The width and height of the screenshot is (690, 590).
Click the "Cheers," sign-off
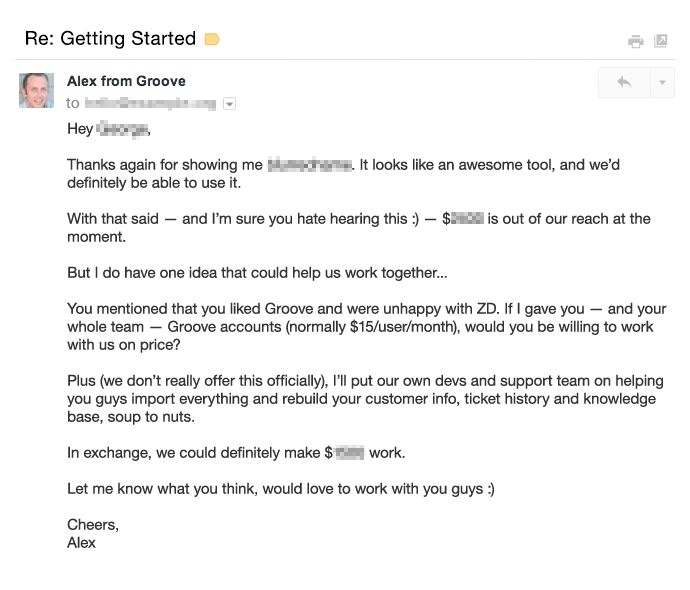click(92, 525)
